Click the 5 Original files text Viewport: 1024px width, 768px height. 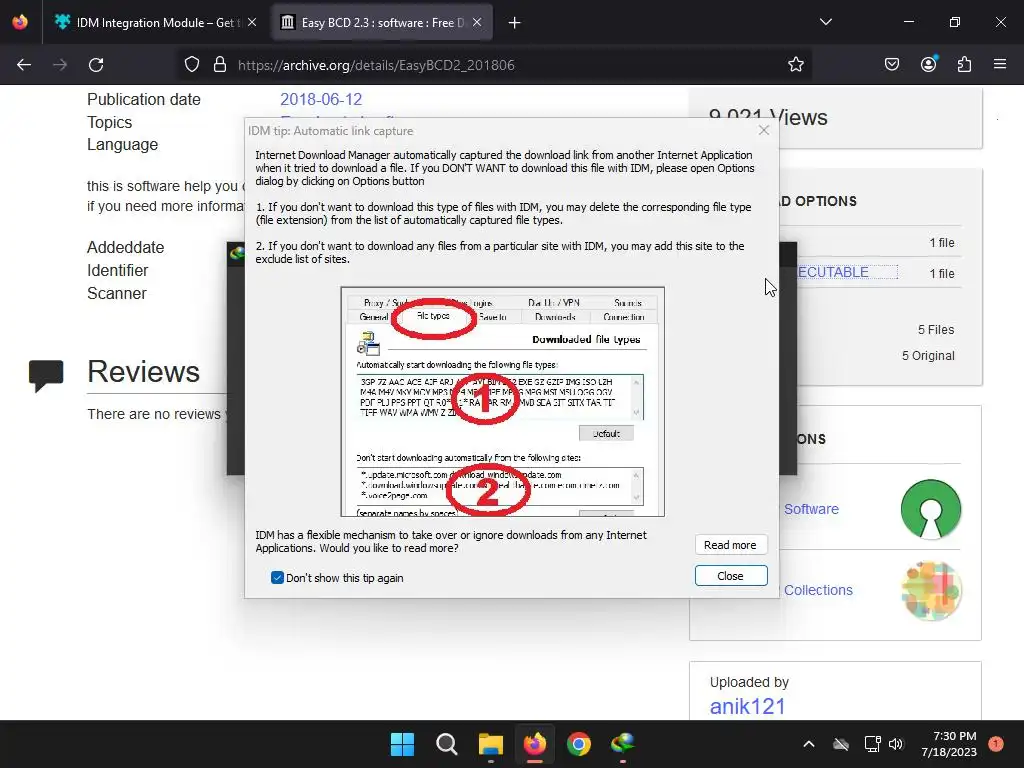point(928,356)
